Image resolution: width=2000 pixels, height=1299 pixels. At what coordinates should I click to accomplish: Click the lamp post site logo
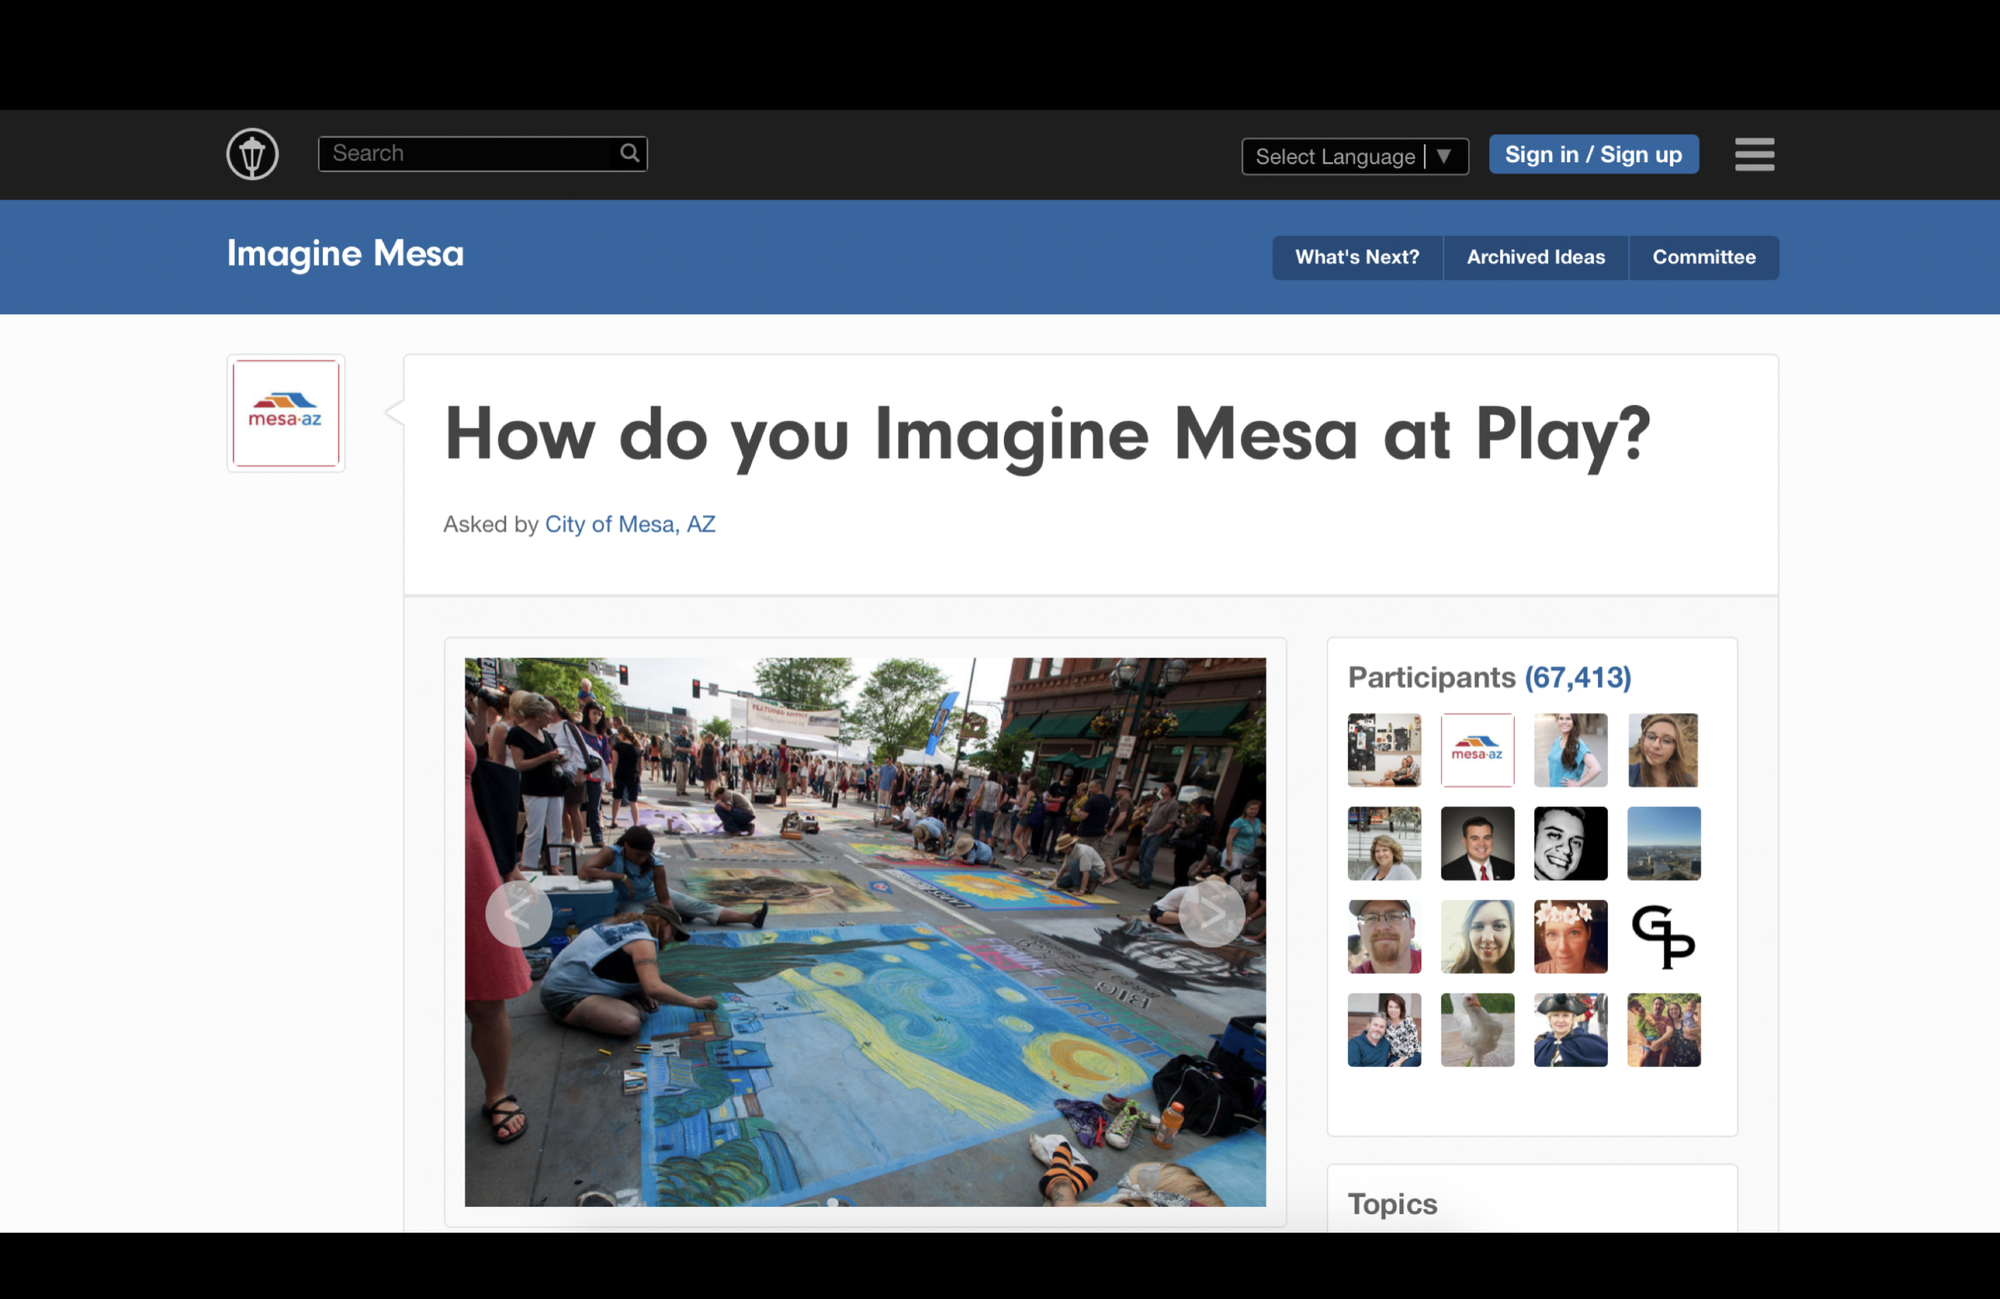(x=252, y=154)
